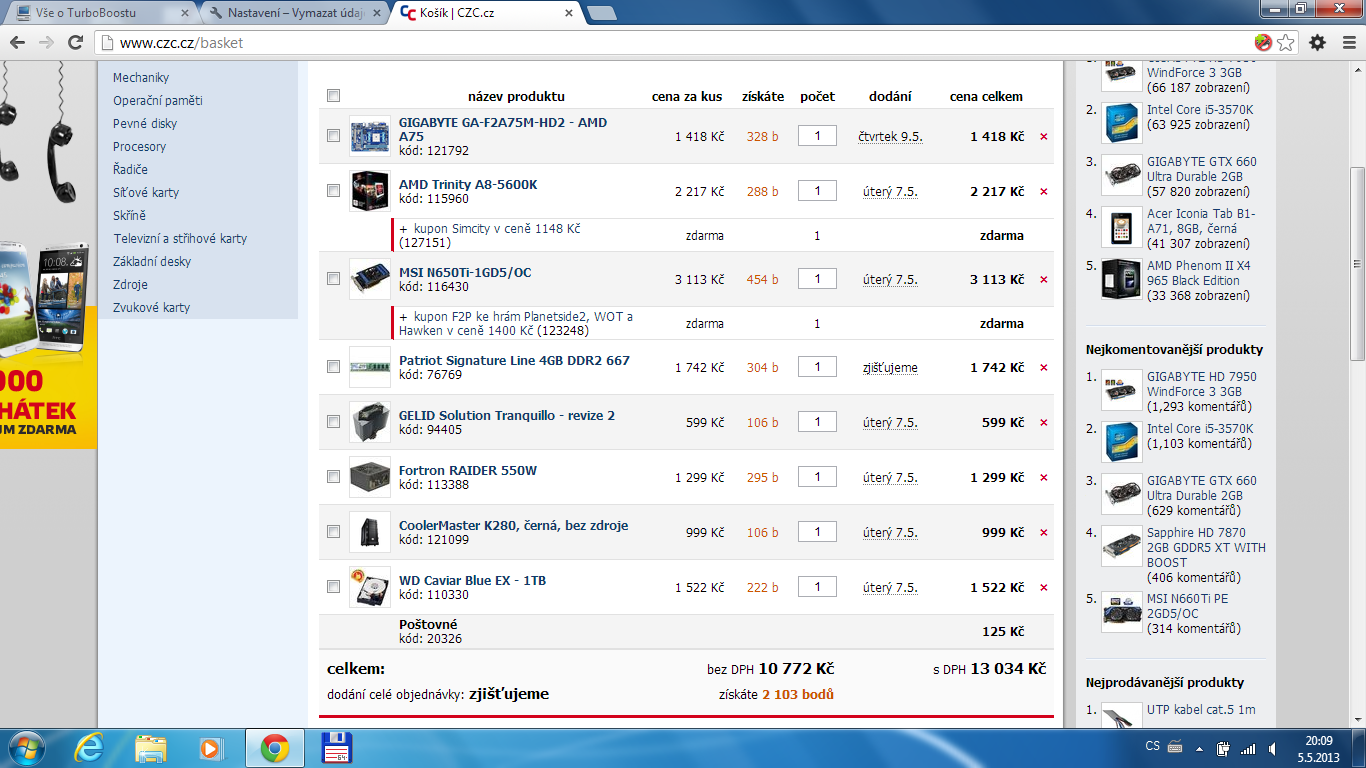Open Síťové karty category

point(146,193)
